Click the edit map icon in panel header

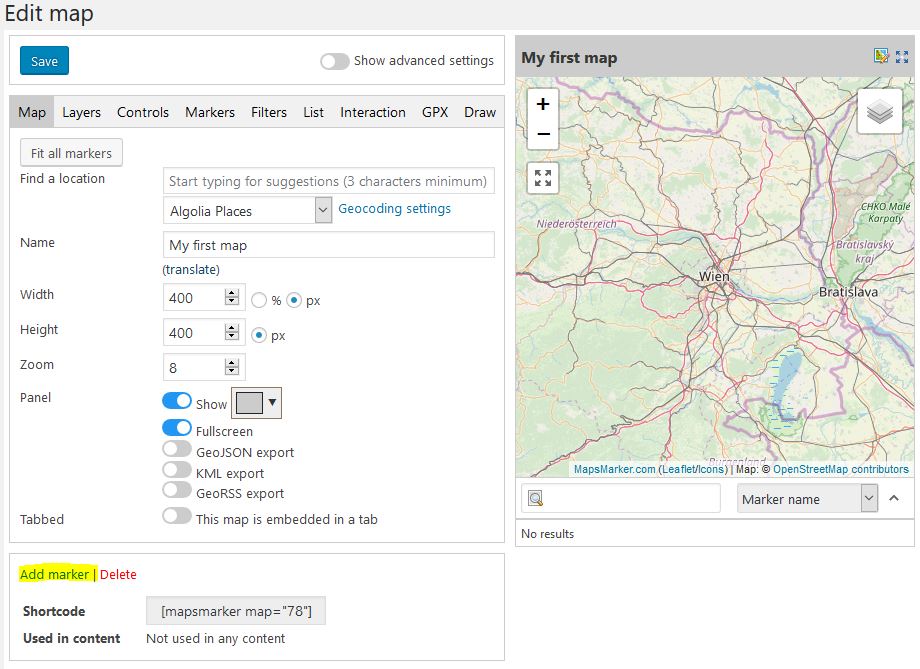[881, 56]
